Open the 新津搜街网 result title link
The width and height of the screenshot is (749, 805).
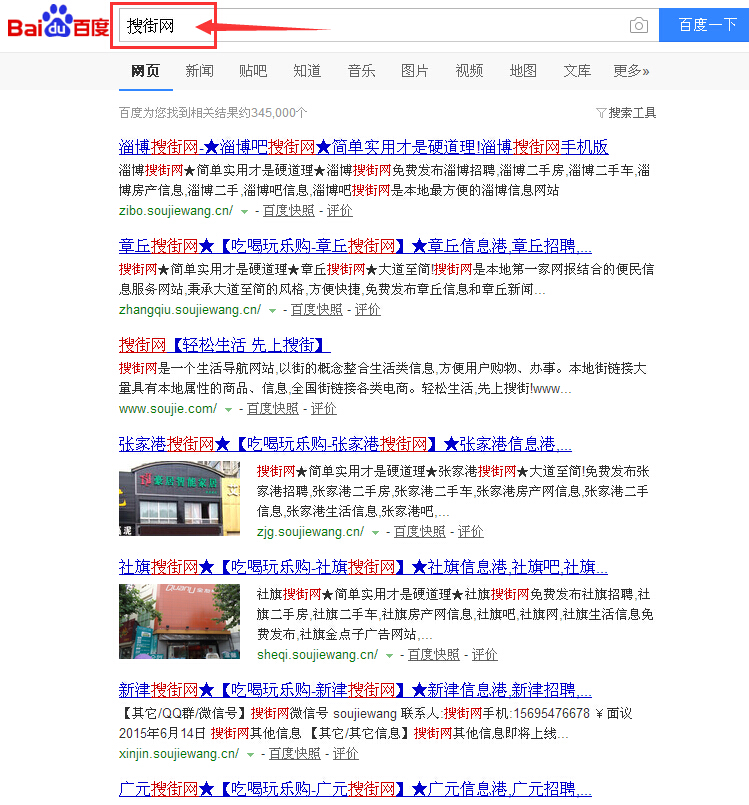click(355, 690)
